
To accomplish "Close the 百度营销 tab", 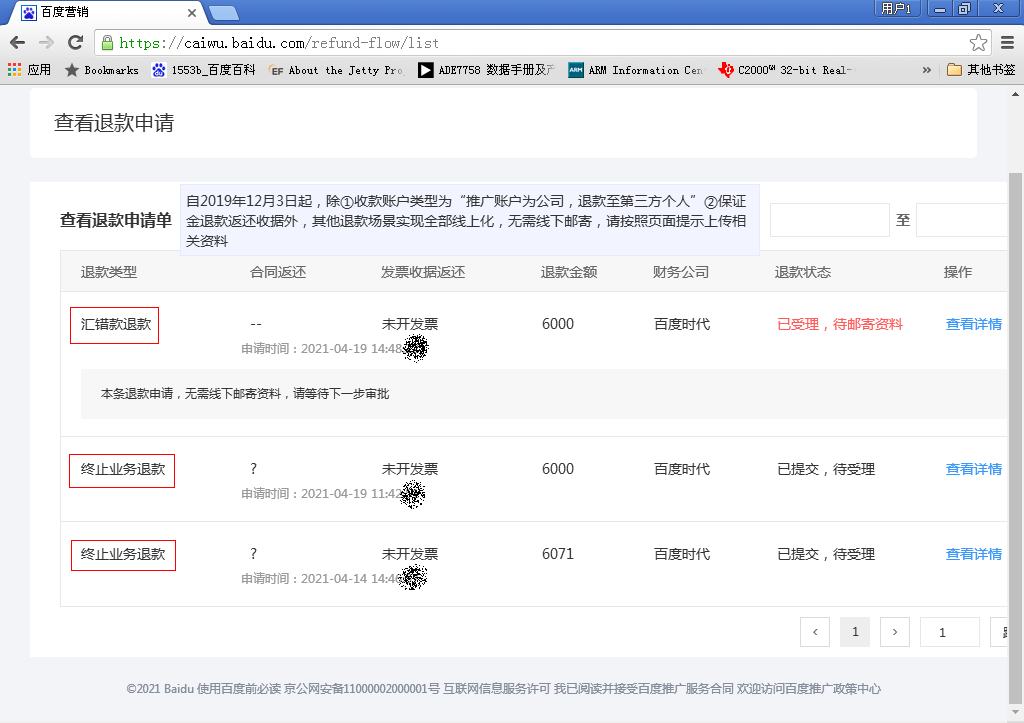I will point(191,12).
